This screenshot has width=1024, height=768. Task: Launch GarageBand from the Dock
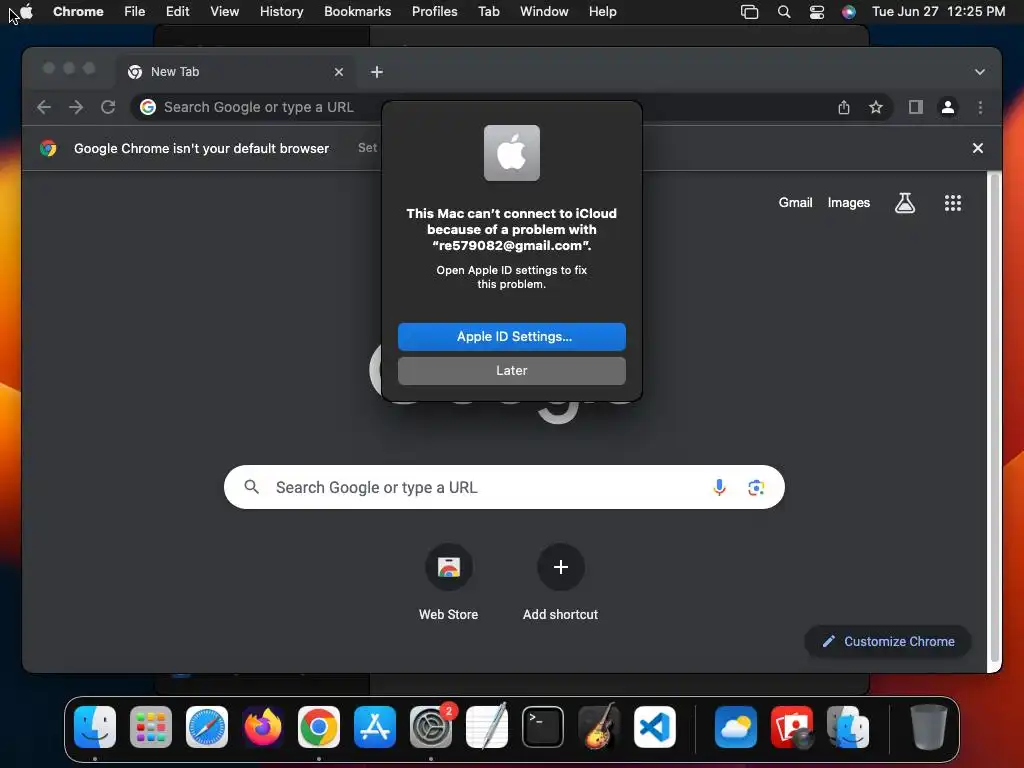point(599,726)
